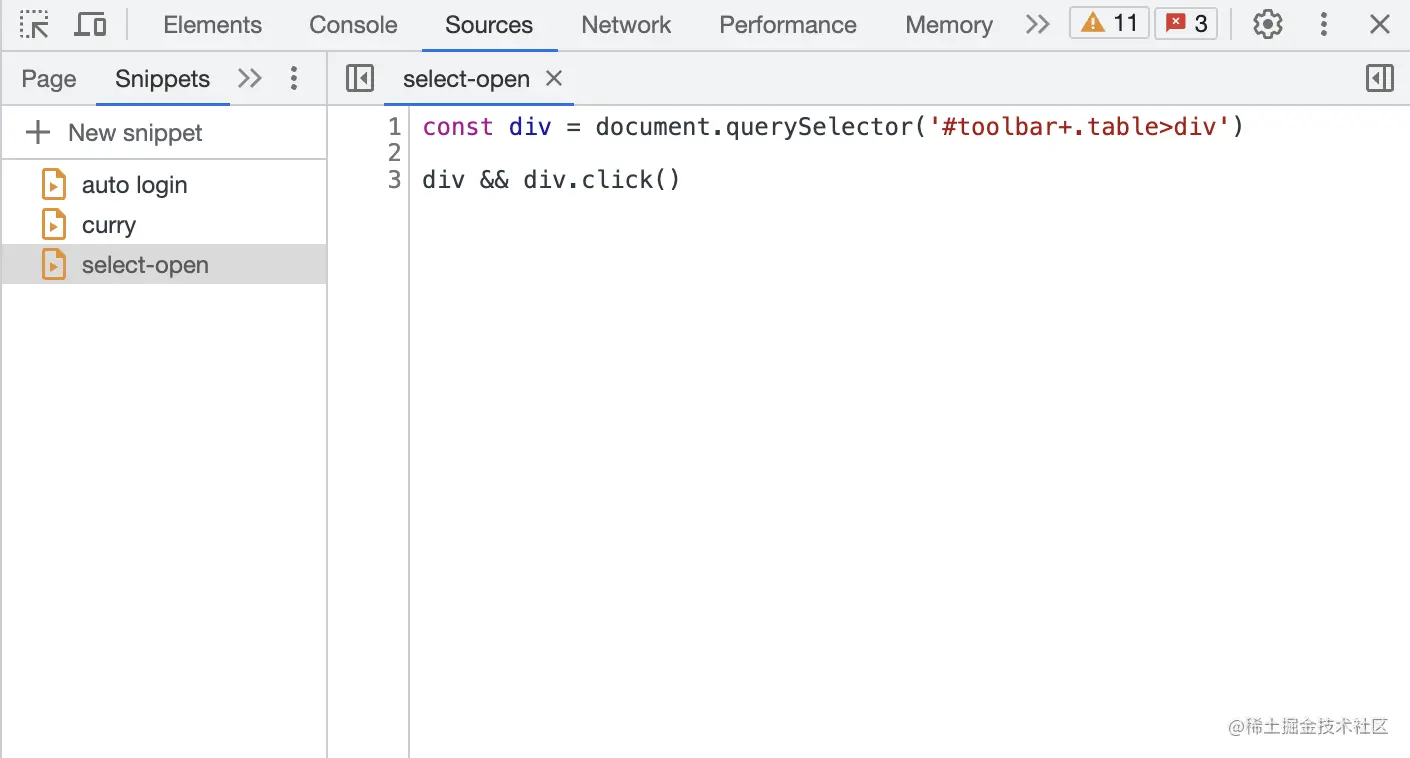This screenshot has height=758, width=1410.
Task: Open the DevTools three-dot customize menu
Action: pyautogui.click(x=1324, y=24)
